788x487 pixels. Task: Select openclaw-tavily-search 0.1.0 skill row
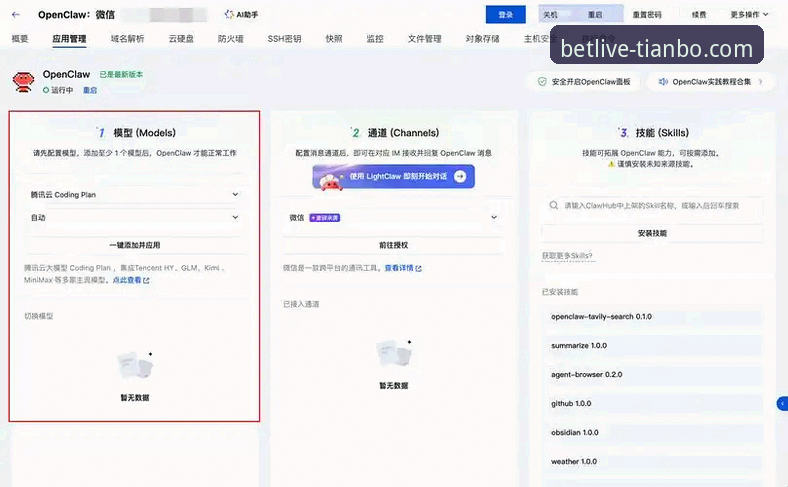653,317
